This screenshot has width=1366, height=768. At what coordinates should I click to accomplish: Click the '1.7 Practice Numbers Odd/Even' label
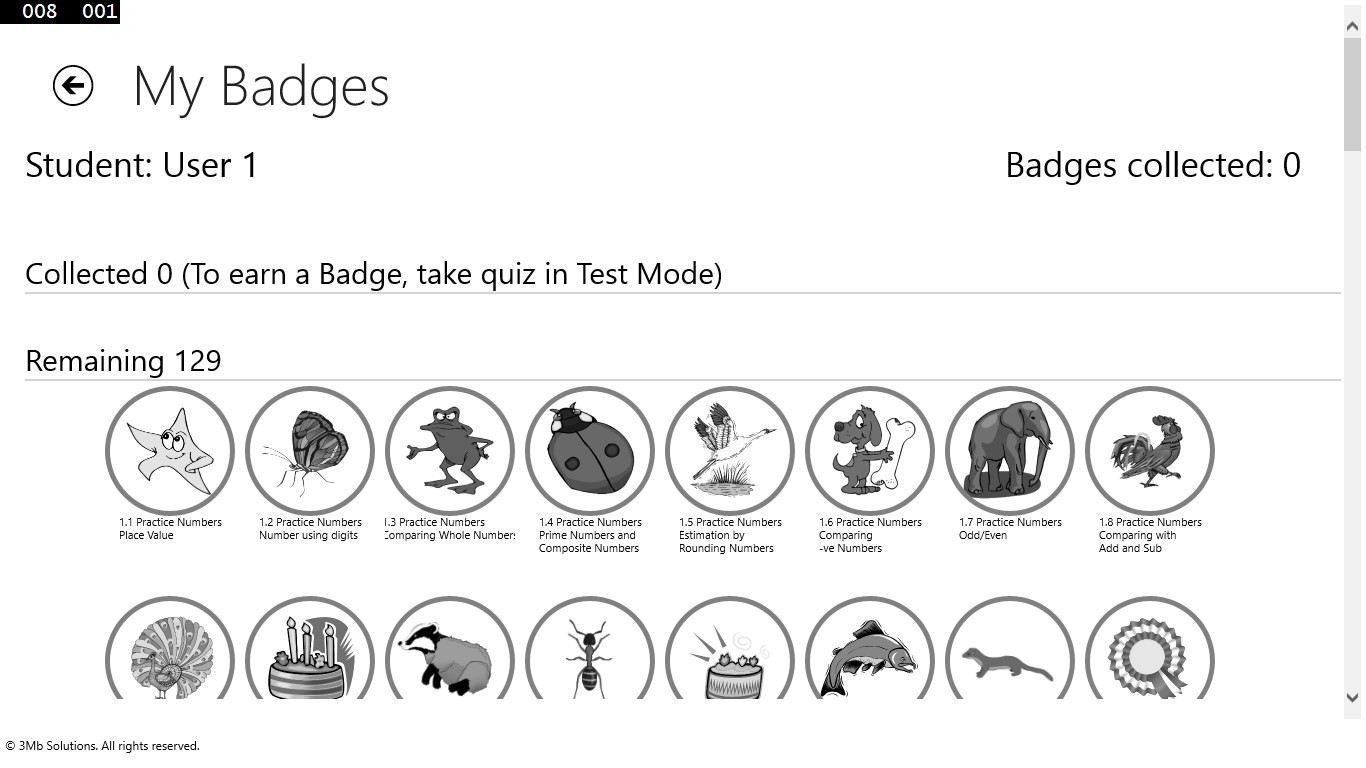coord(1010,529)
